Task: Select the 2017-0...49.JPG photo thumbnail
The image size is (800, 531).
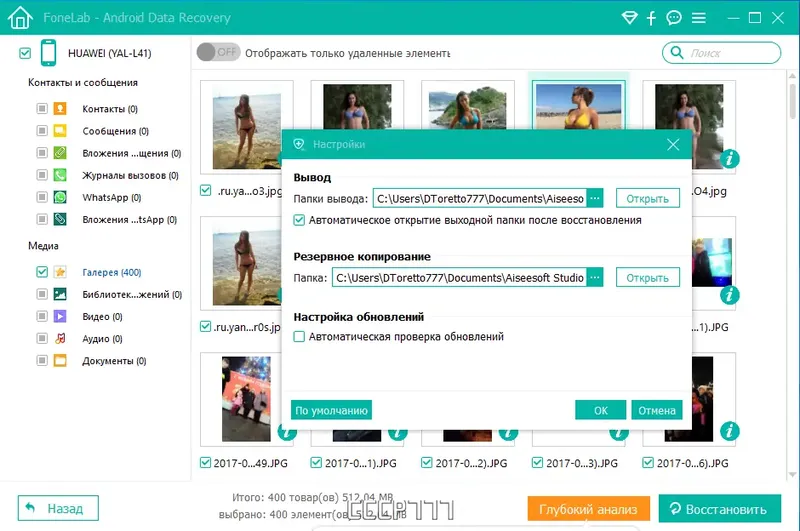Action: (246, 399)
